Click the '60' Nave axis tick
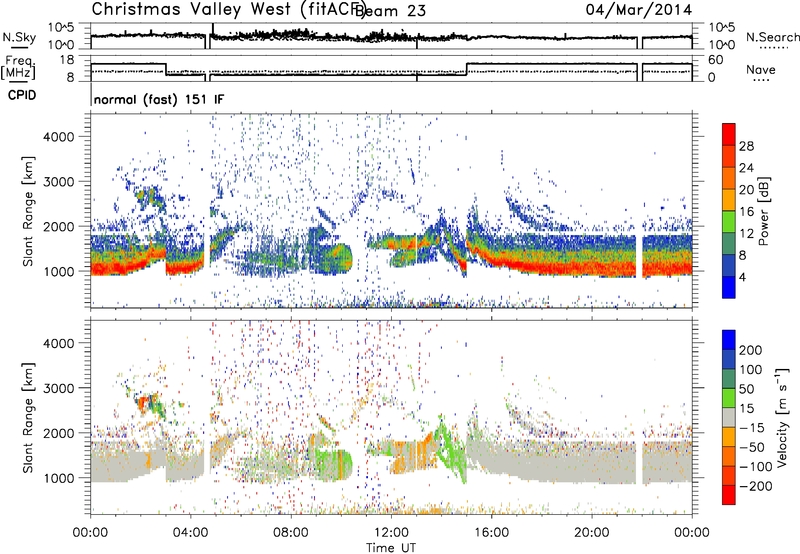The image size is (800, 554). pyautogui.click(x=716, y=60)
